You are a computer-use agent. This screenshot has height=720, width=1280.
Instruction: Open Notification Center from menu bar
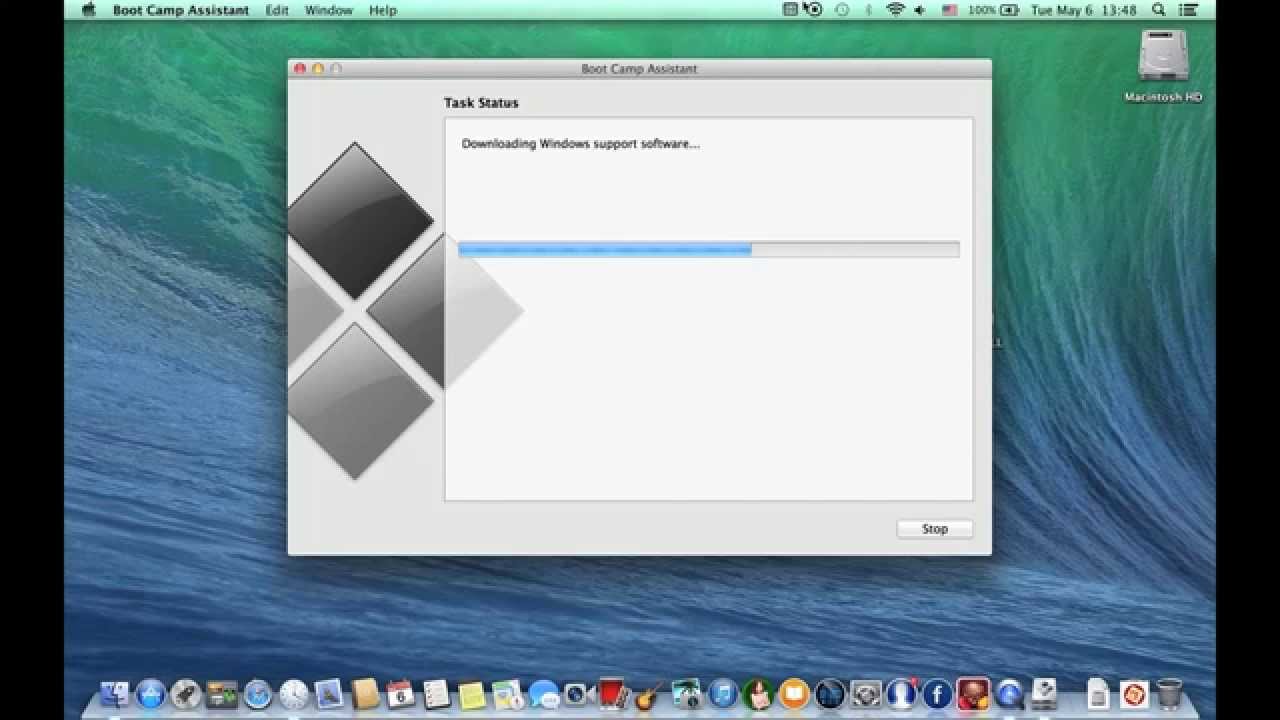tap(1190, 10)
